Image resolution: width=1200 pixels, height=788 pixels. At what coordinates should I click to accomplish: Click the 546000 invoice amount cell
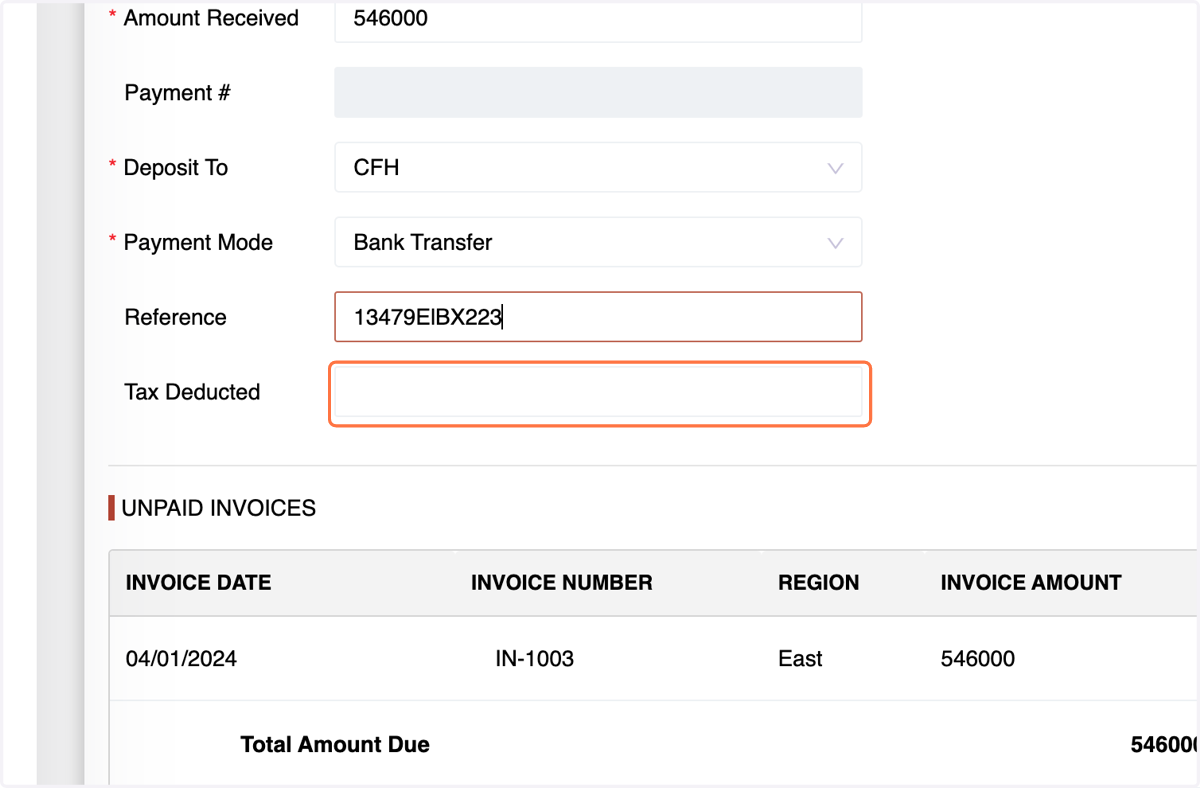[978, 659]
